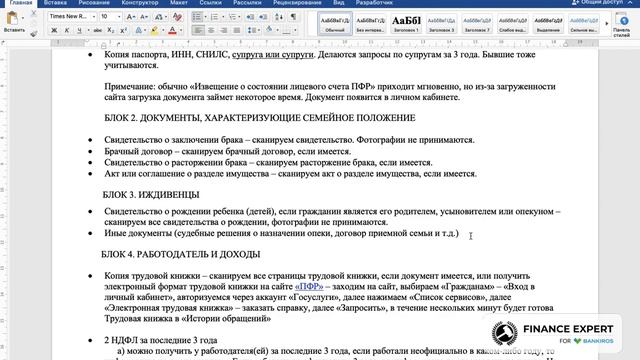Switch to the Рисование tab
This screenshot has height=360, width=640.
tap(94, 2)
